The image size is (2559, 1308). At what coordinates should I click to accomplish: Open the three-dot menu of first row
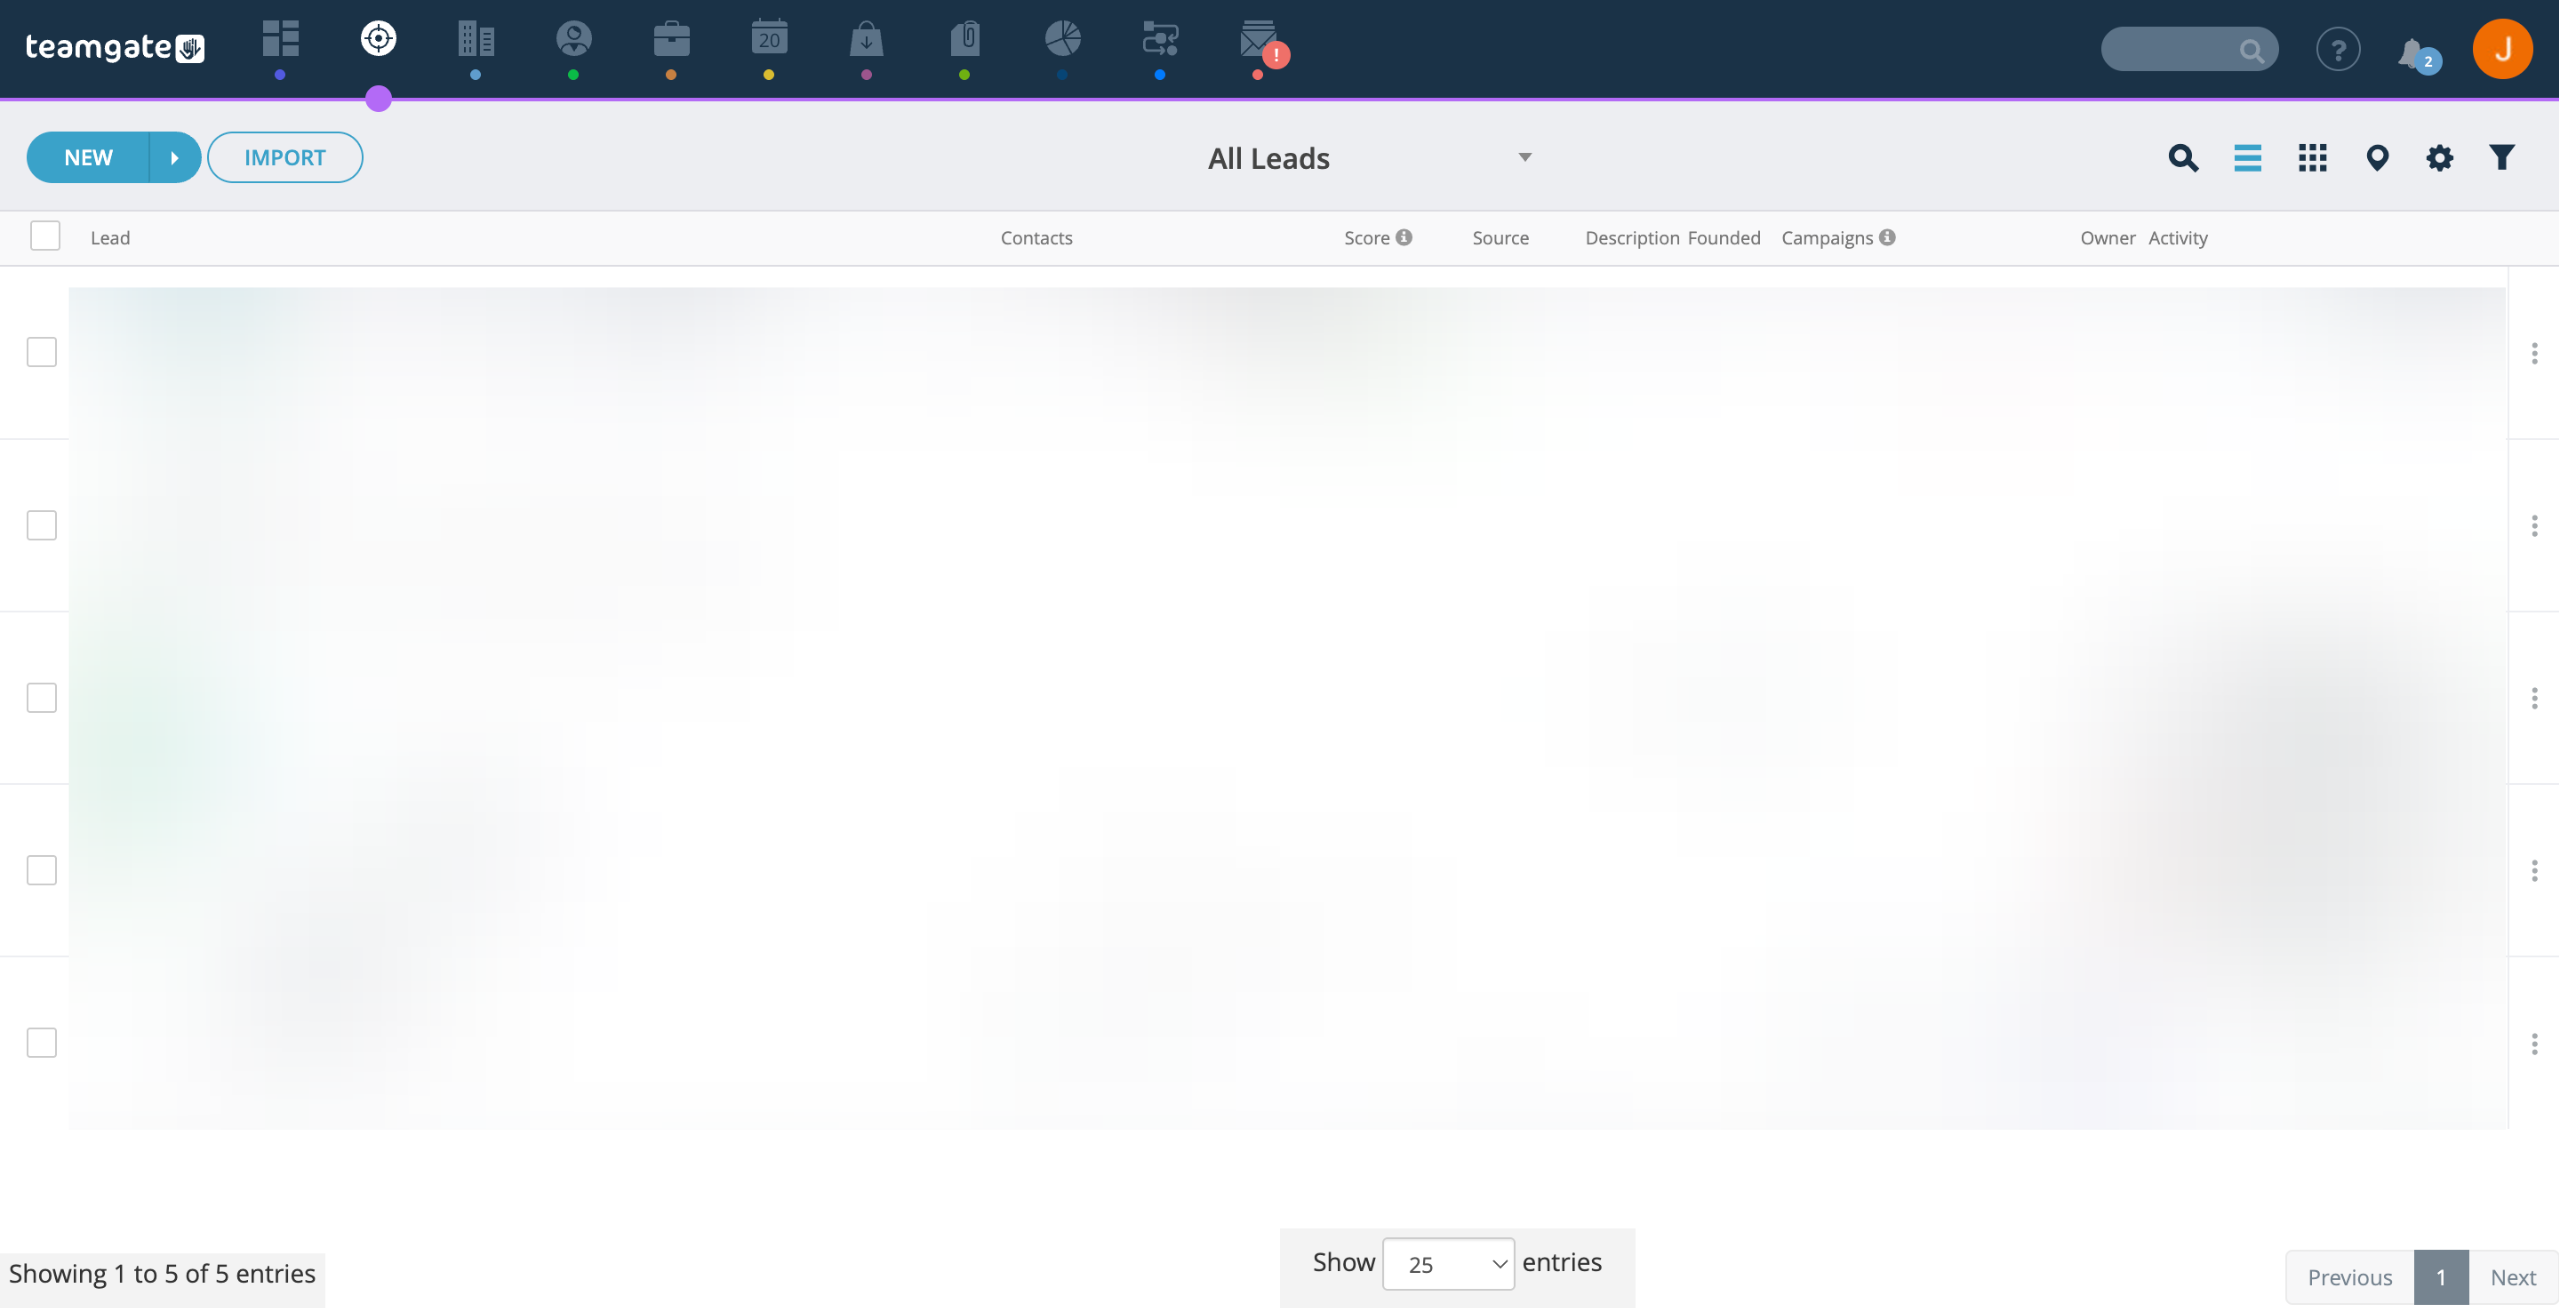(2534, 353)
